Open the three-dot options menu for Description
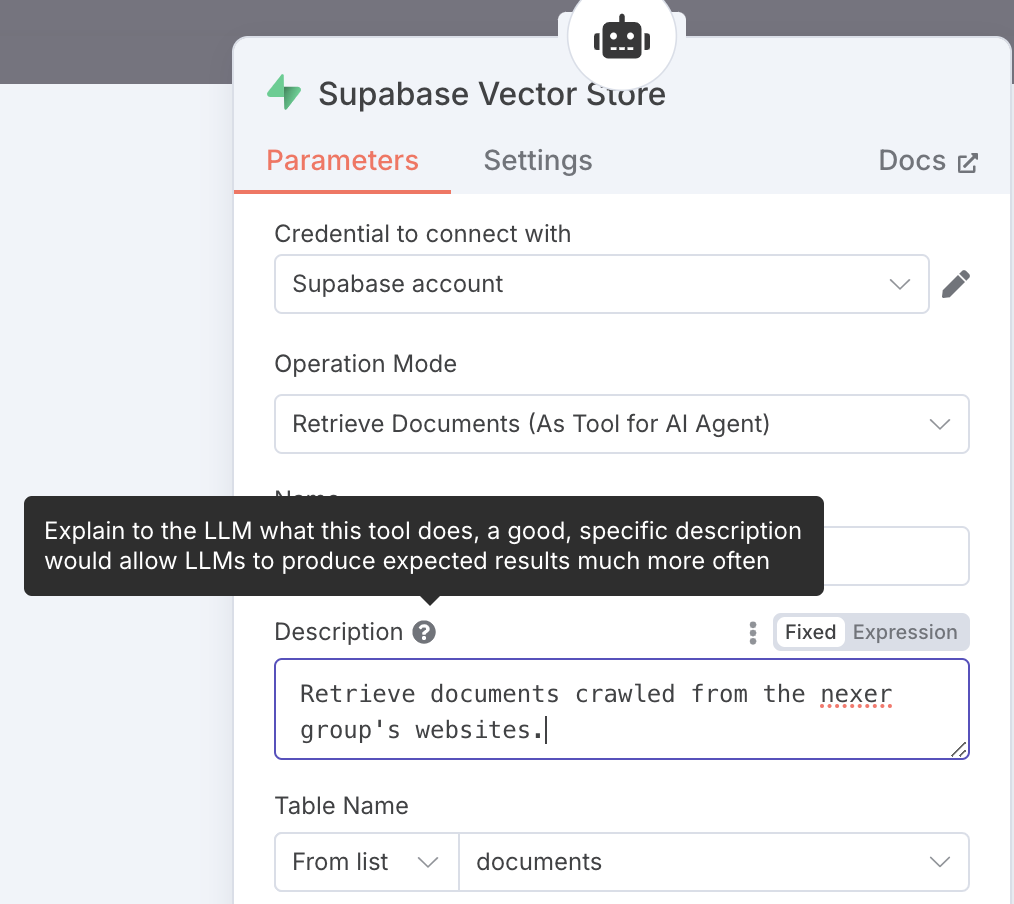 (x=753, y=632)
